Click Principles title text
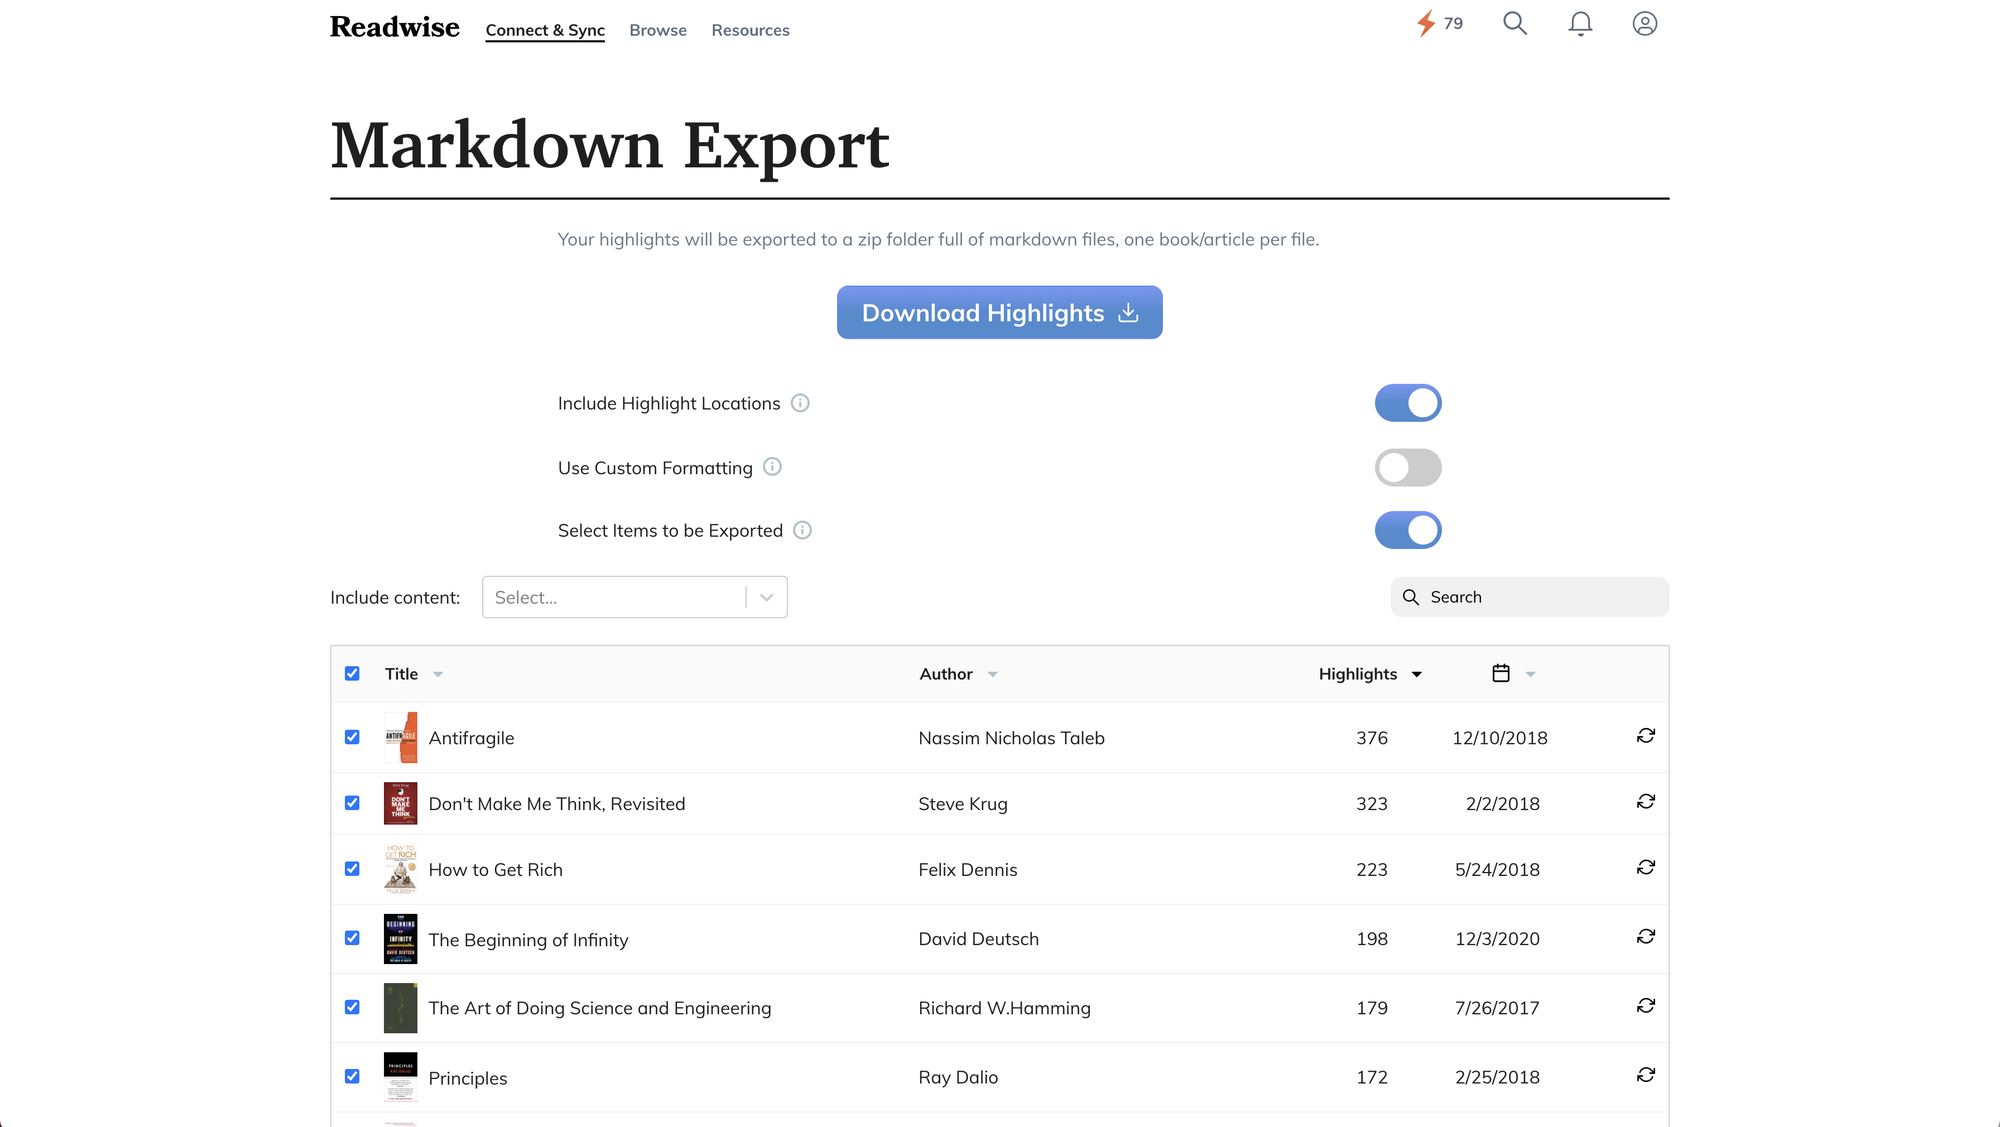Image resolution: width=2000 pixels, height=1127 pixels. point(468,1078)
